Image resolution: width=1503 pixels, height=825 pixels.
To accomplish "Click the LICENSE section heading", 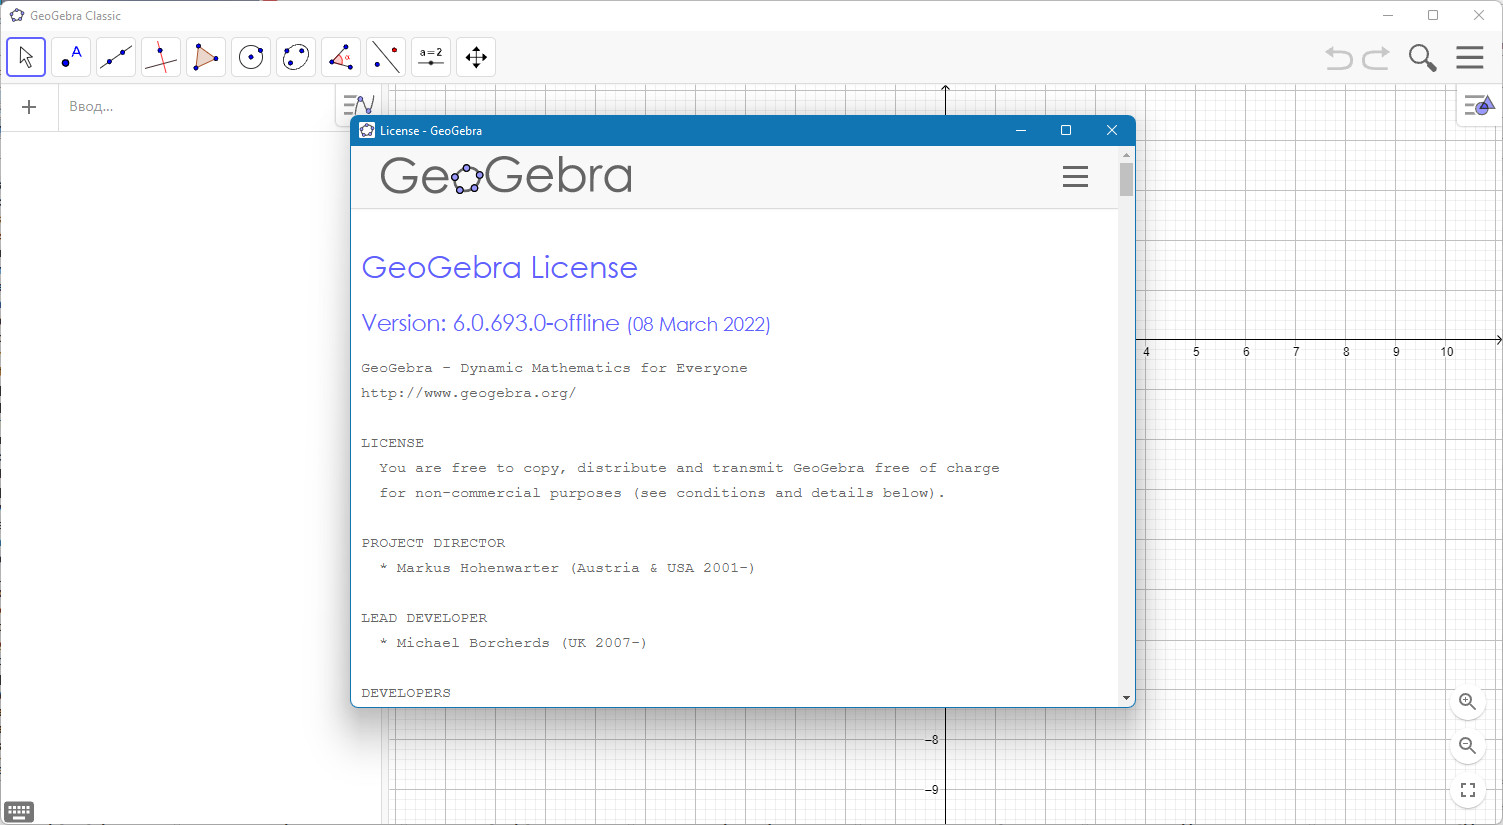I will coord(392,443).
